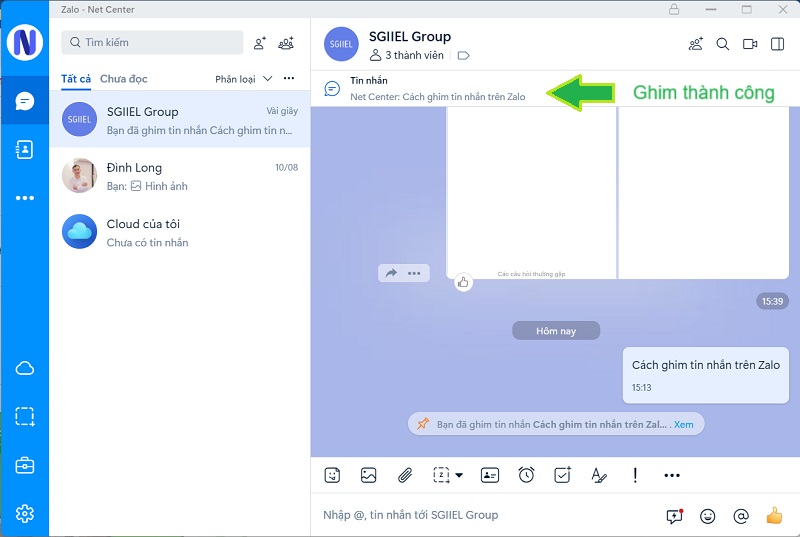The image size is (800, 537).
Task: Open the Messages tab in sidebar
Action: tap(24, 100)
